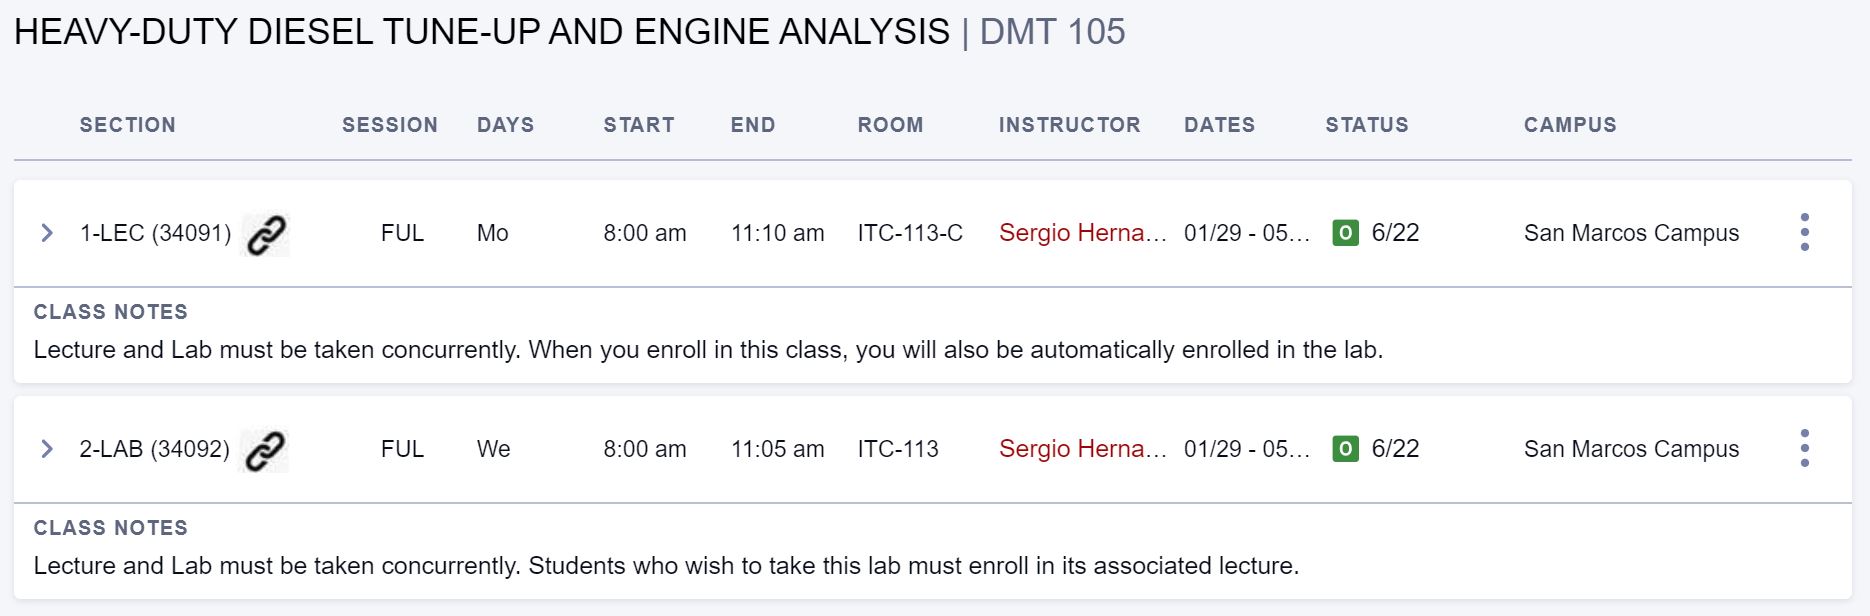Click the link icon beside 1-LEC (34091)
The height and width of the screenshot is (616, 1870).
point(266,235)
